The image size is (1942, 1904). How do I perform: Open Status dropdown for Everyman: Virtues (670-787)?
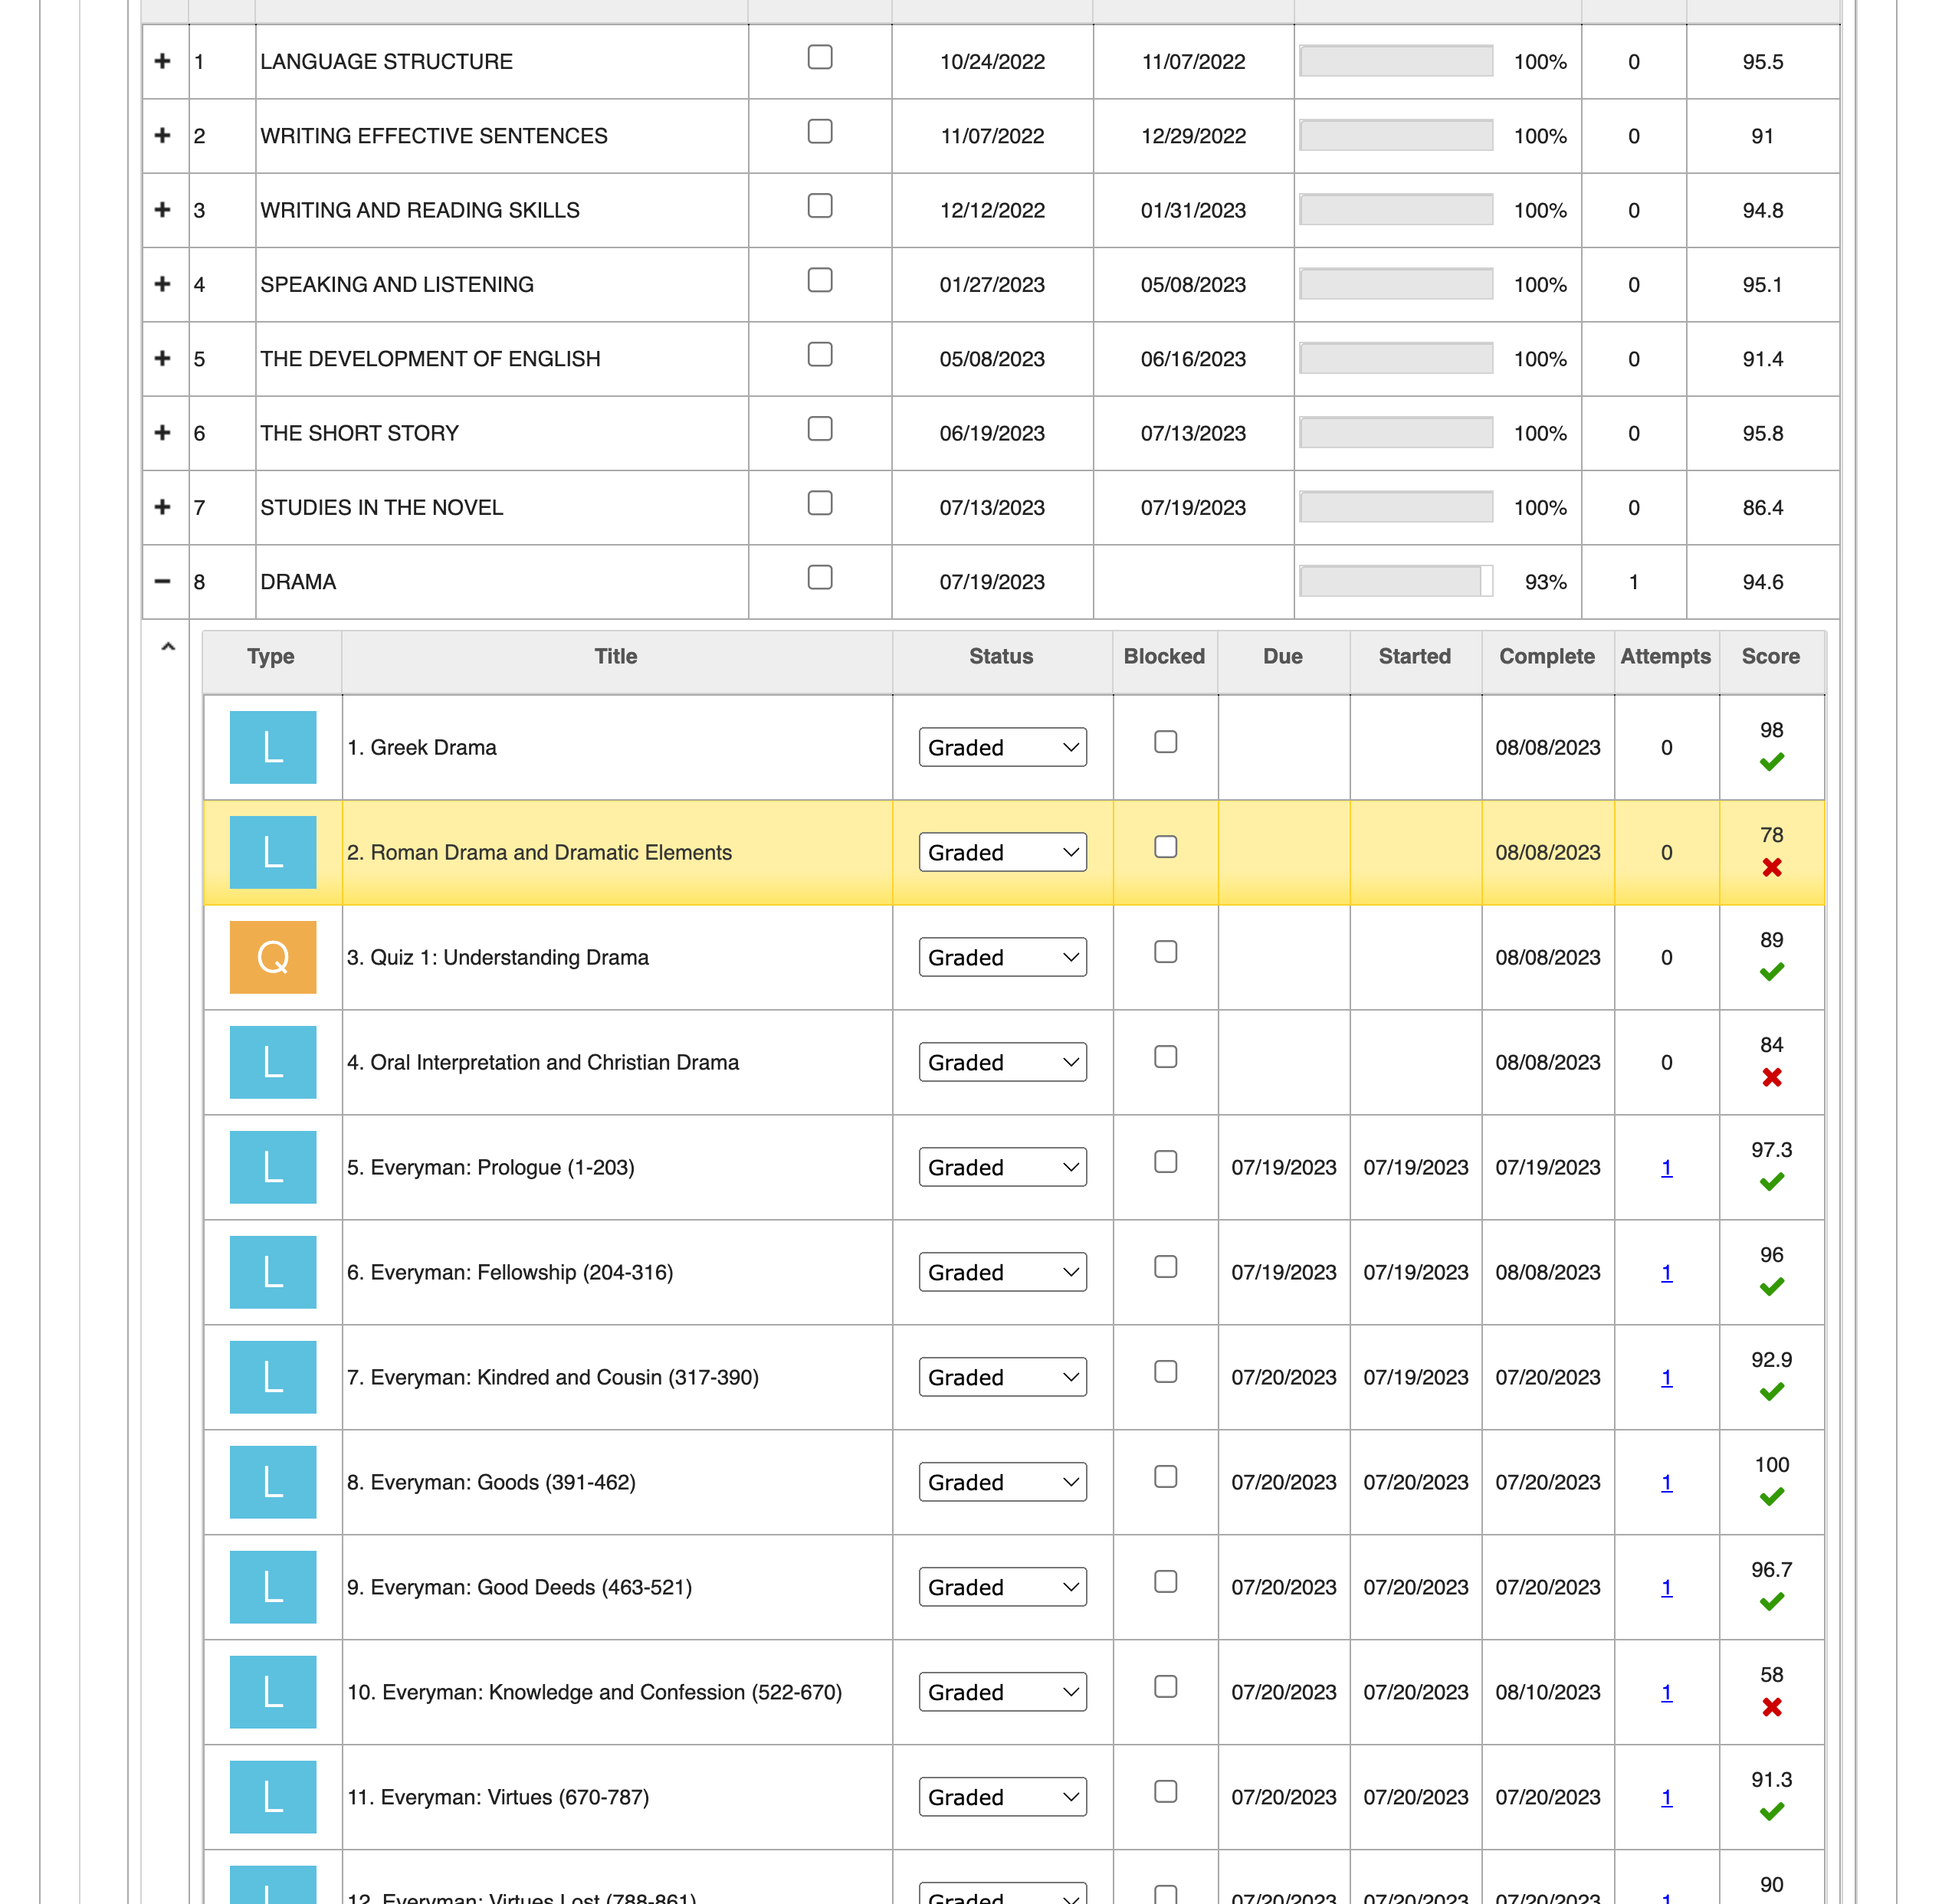pos(1002,1797)
